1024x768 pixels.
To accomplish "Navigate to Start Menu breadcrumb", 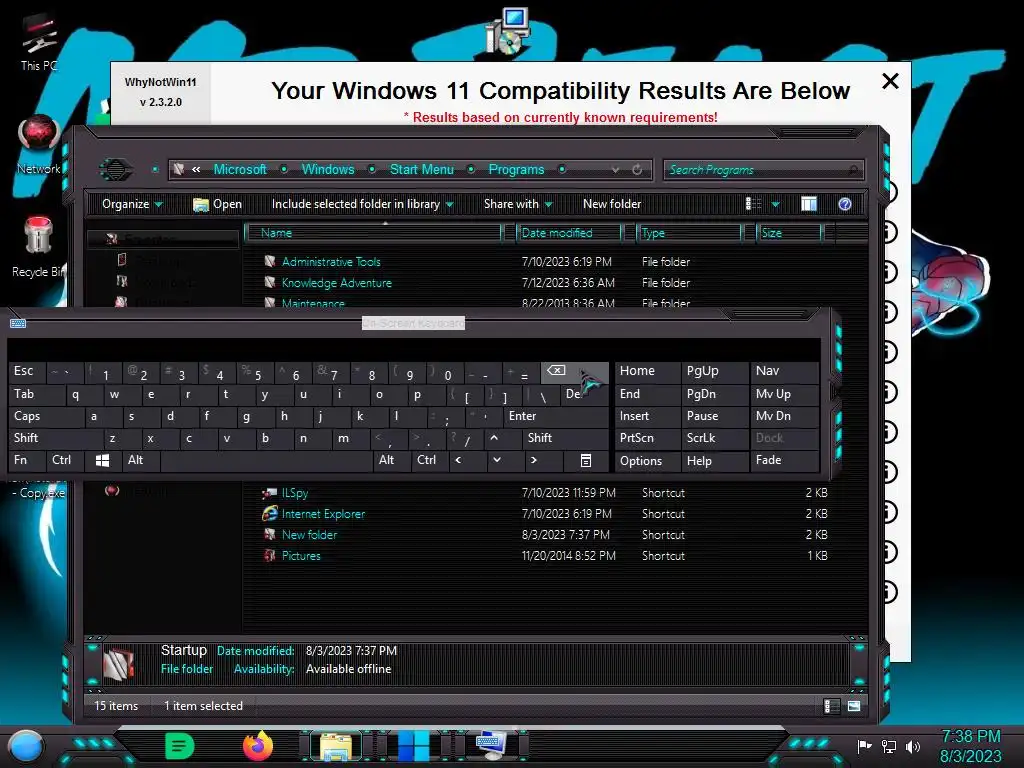I will [x=422, y=170].
